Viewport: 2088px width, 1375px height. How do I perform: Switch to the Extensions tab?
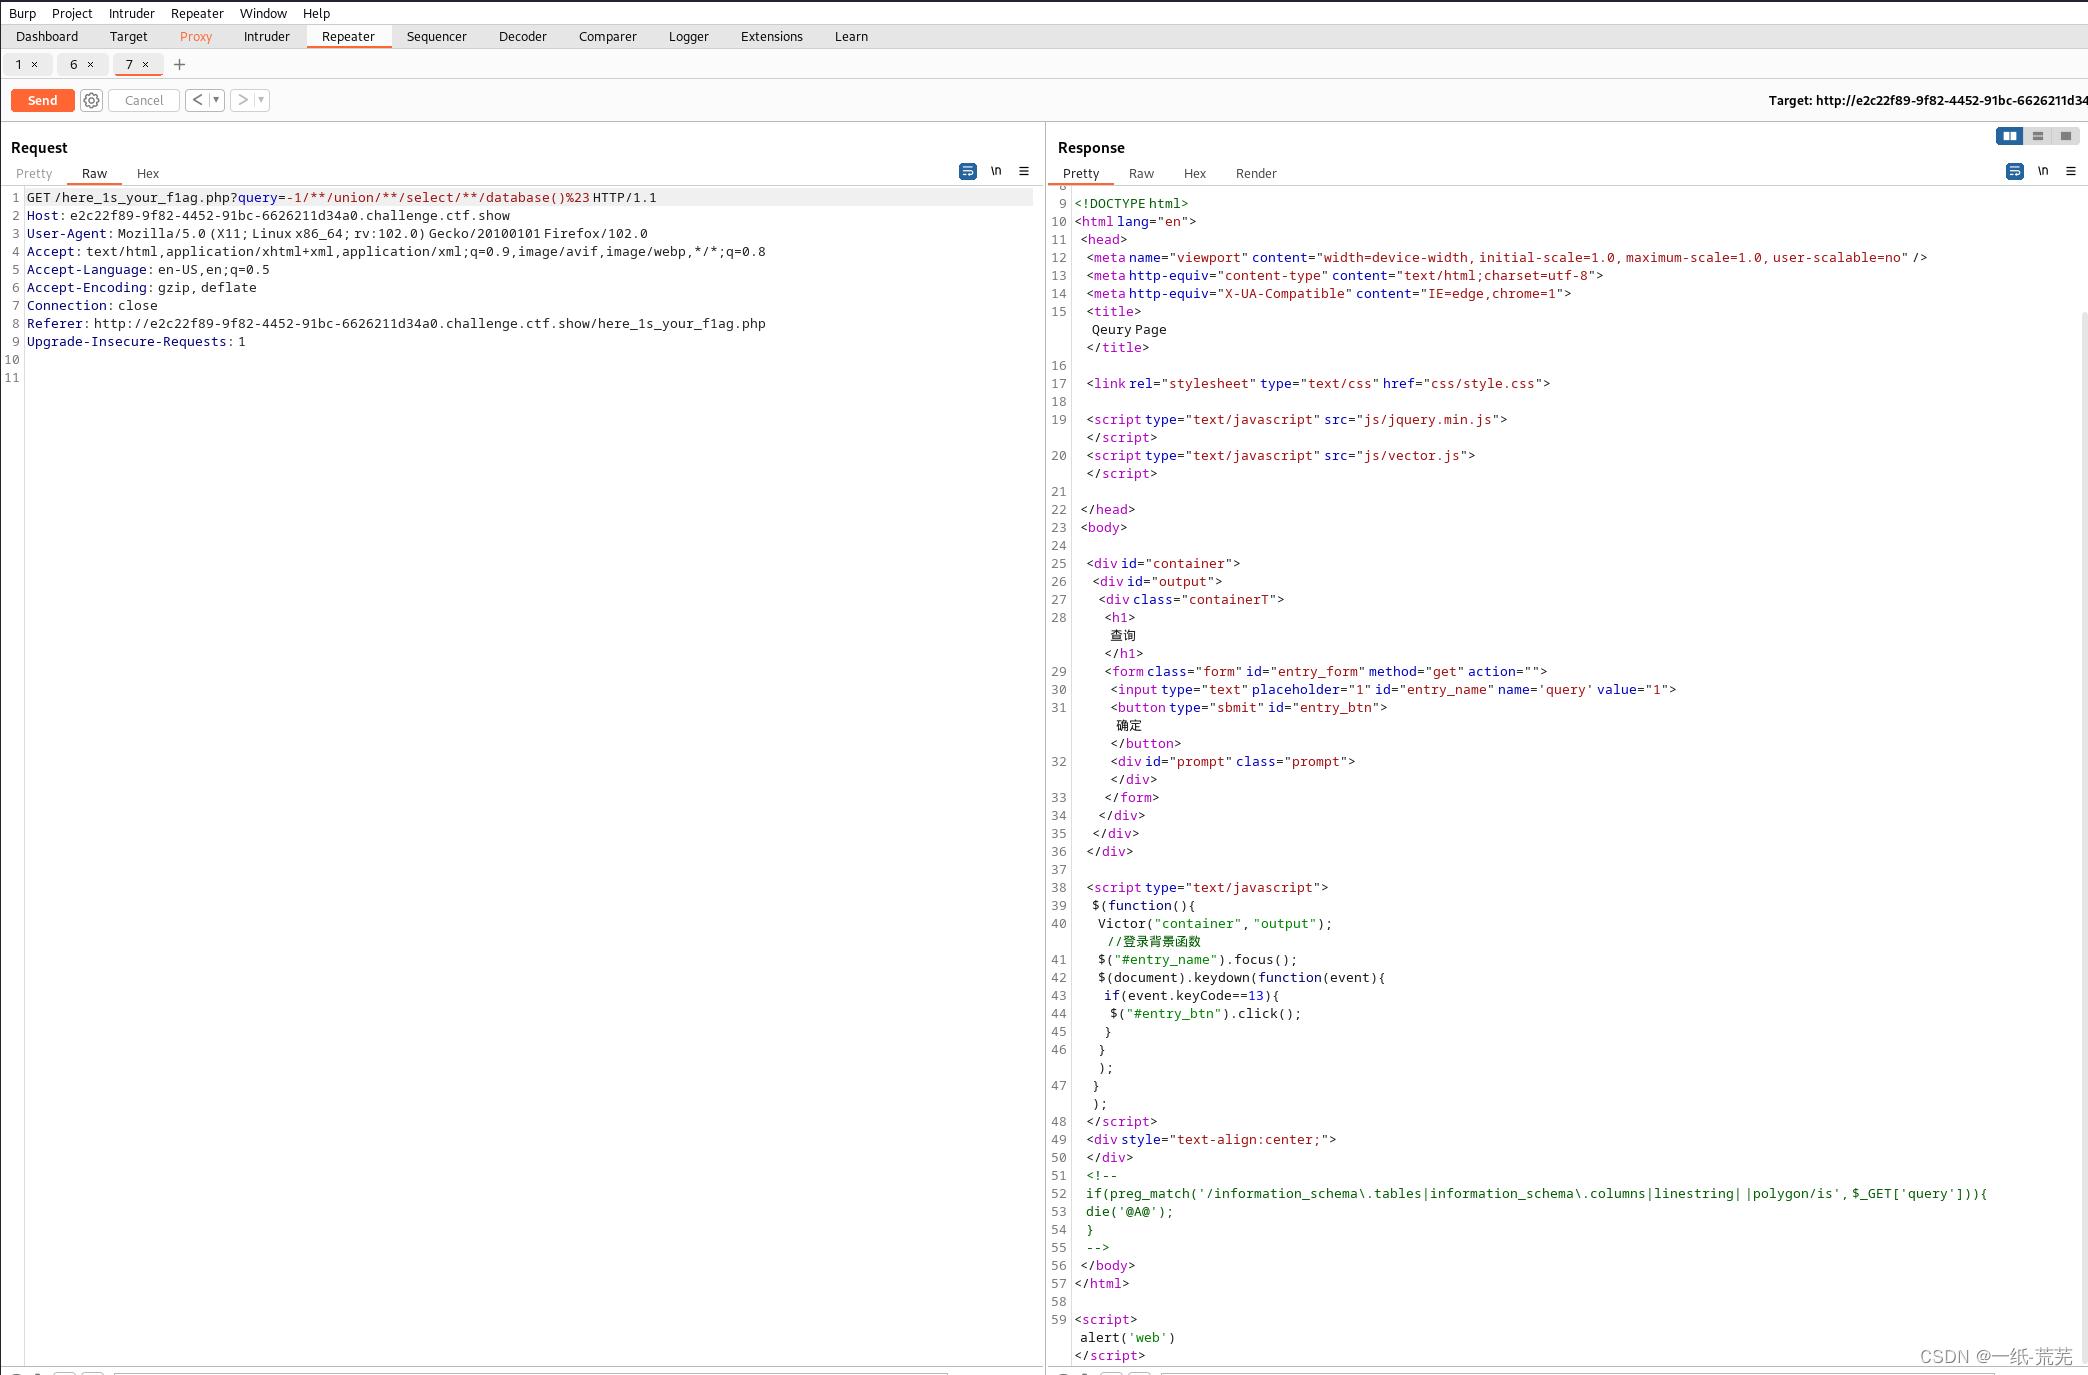(772, 36)
